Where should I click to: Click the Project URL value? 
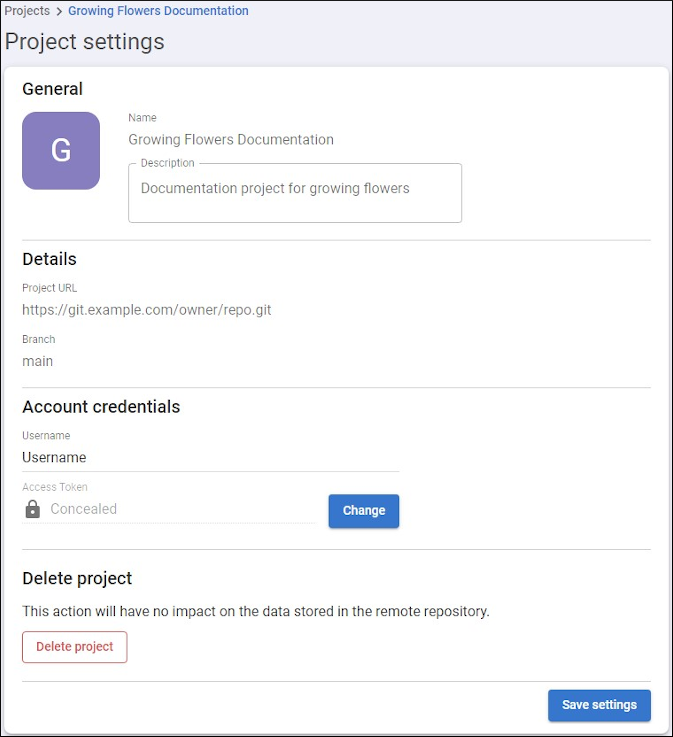pos(147,310)
